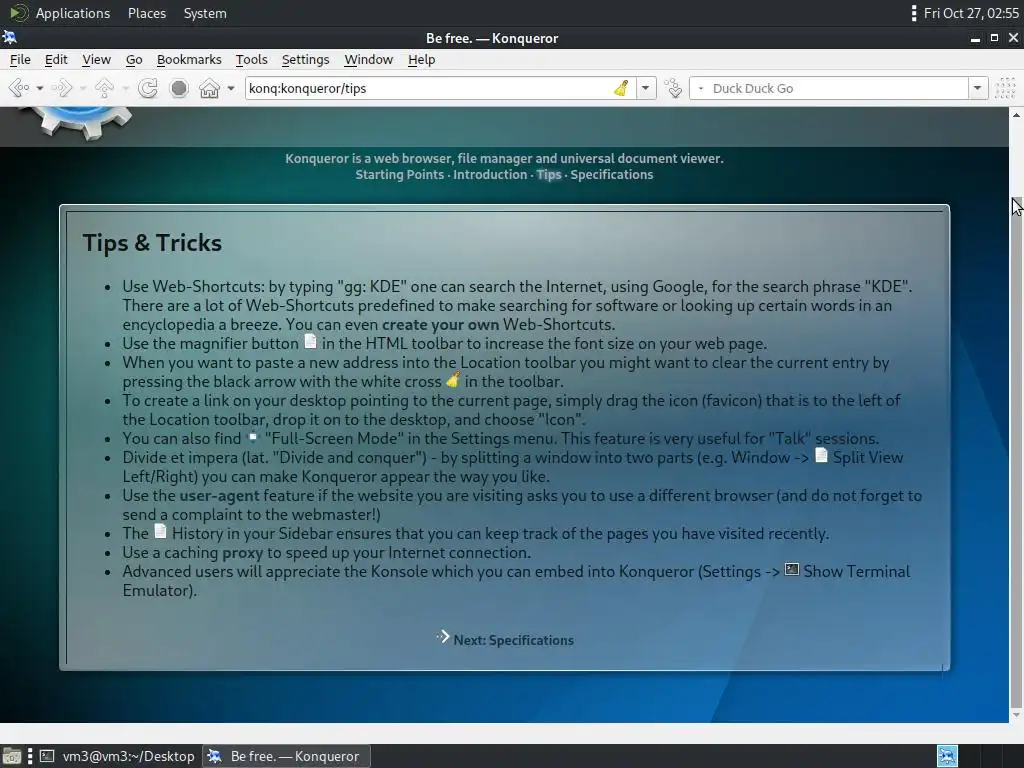Open the Forward history dropdown arrow
The height and width of the screenshot is (768, 1024).
click(82, 88)
